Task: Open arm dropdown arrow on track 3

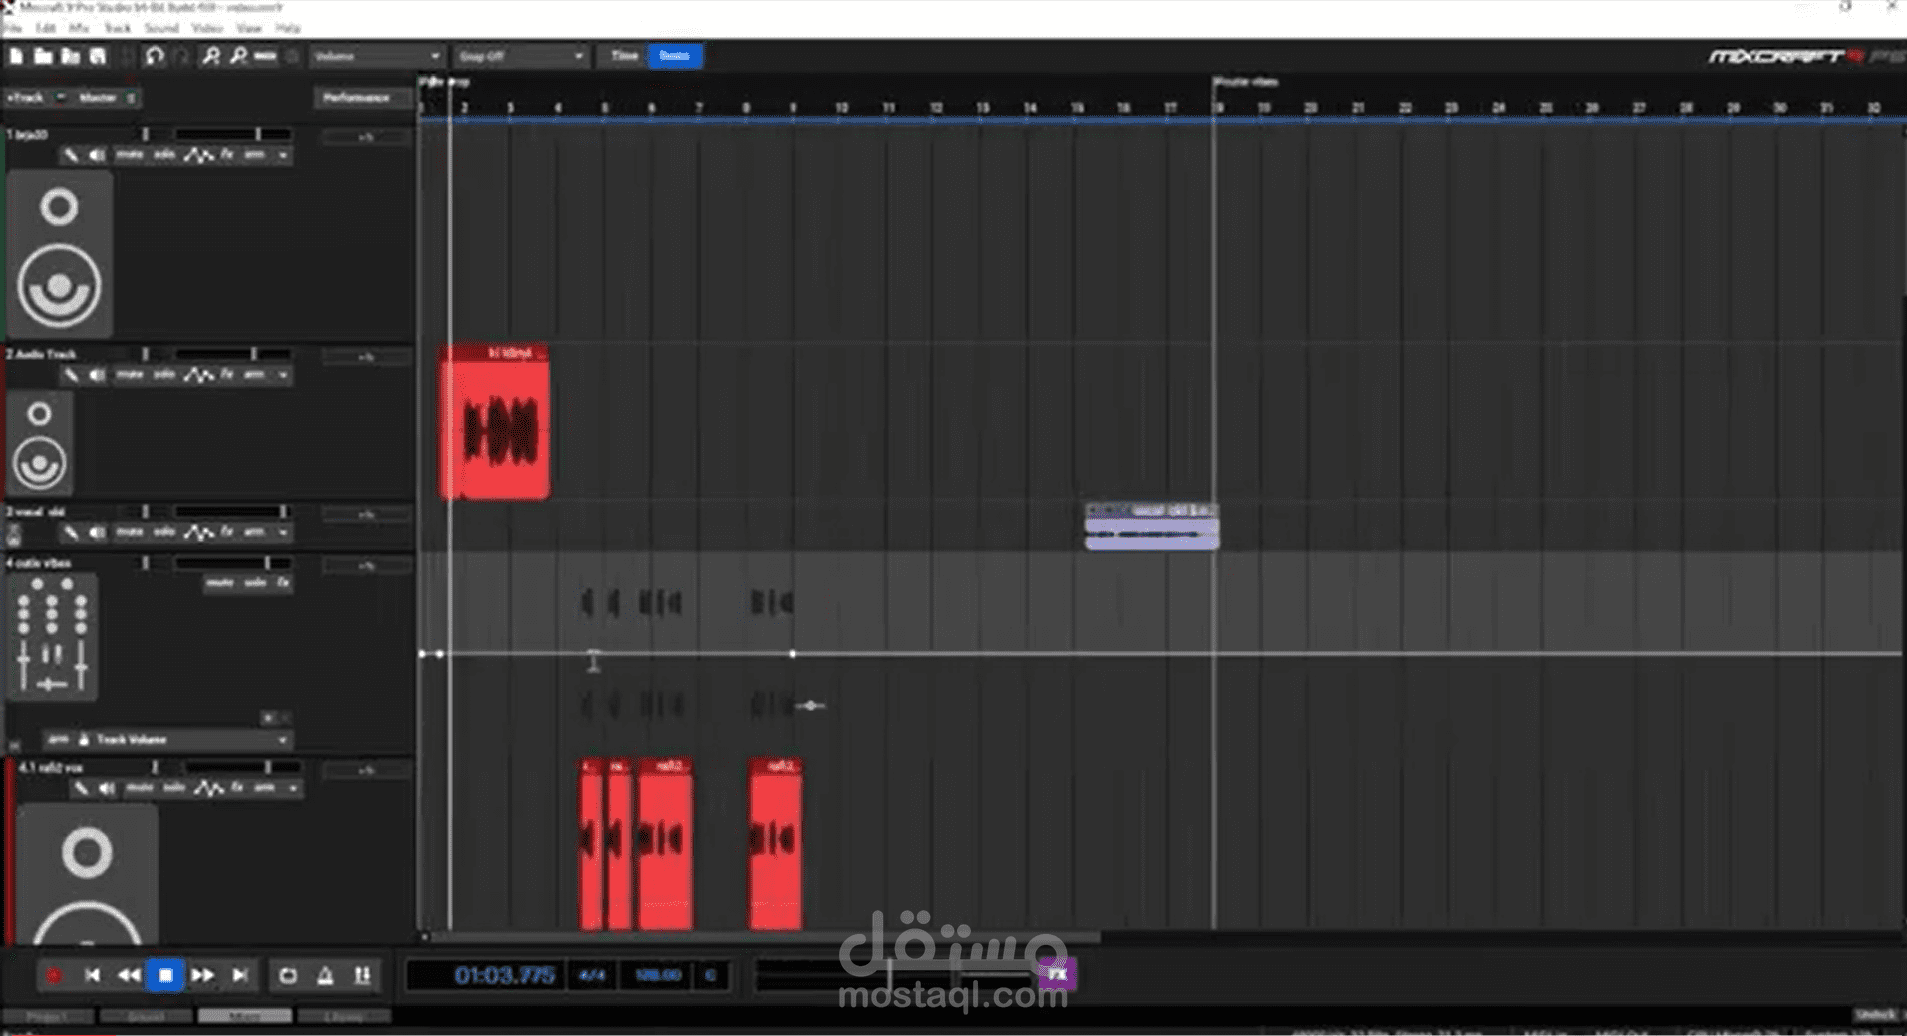Action: [x=283, y=533]
